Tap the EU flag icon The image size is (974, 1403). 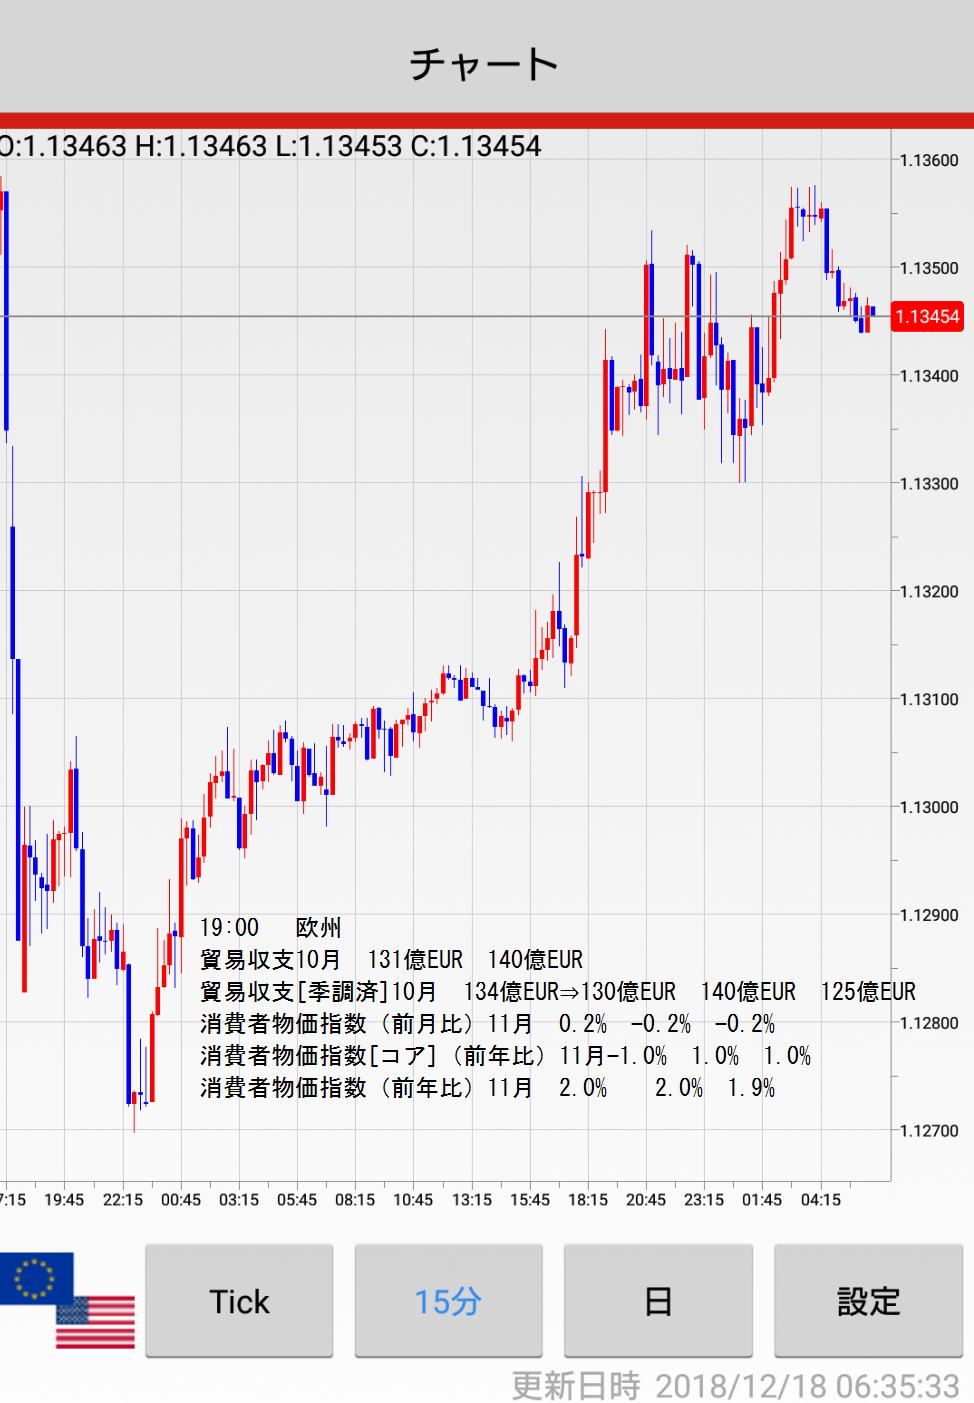(x=36, y=1277)
